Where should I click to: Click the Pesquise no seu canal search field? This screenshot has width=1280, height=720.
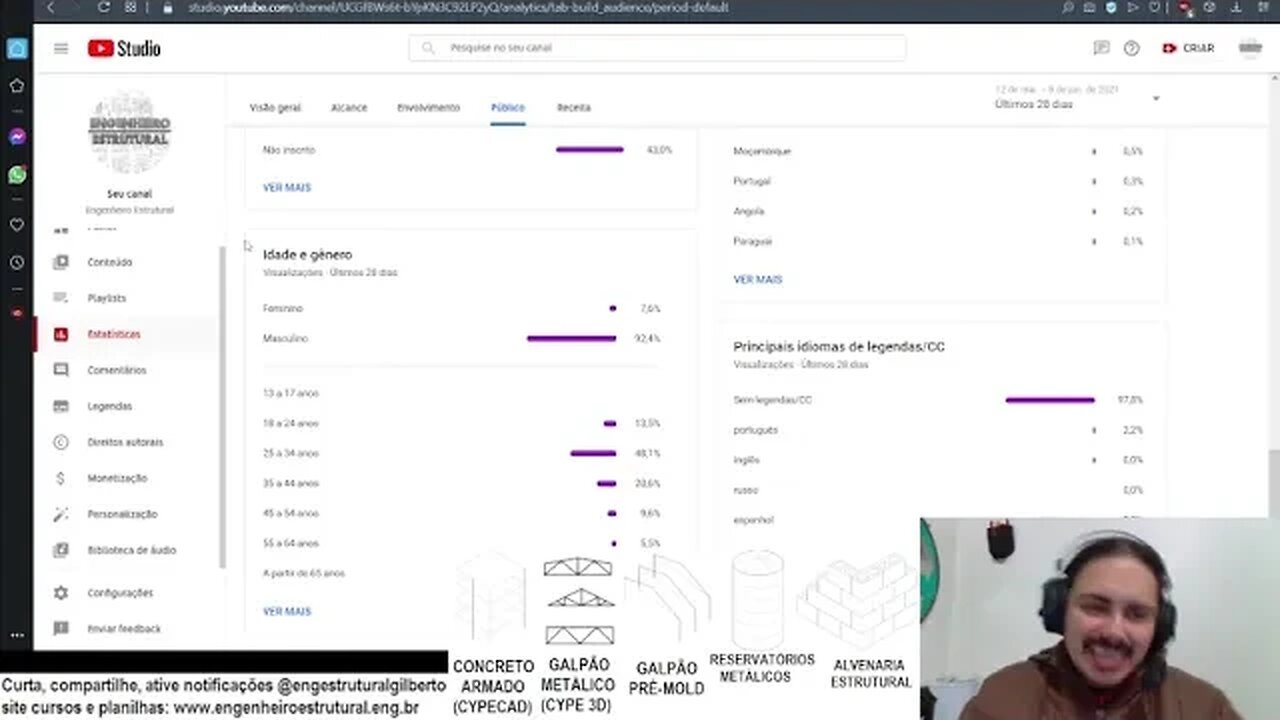coord(657,48)
